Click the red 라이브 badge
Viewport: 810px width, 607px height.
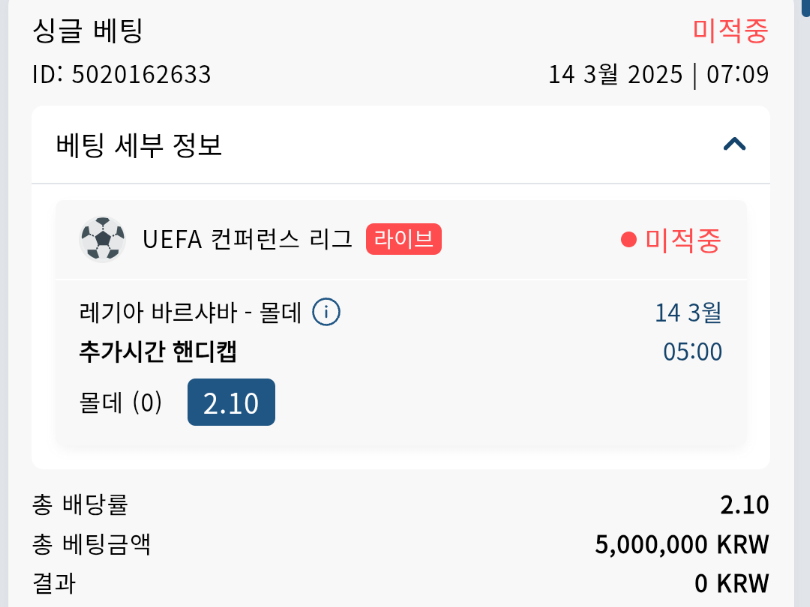403,239
